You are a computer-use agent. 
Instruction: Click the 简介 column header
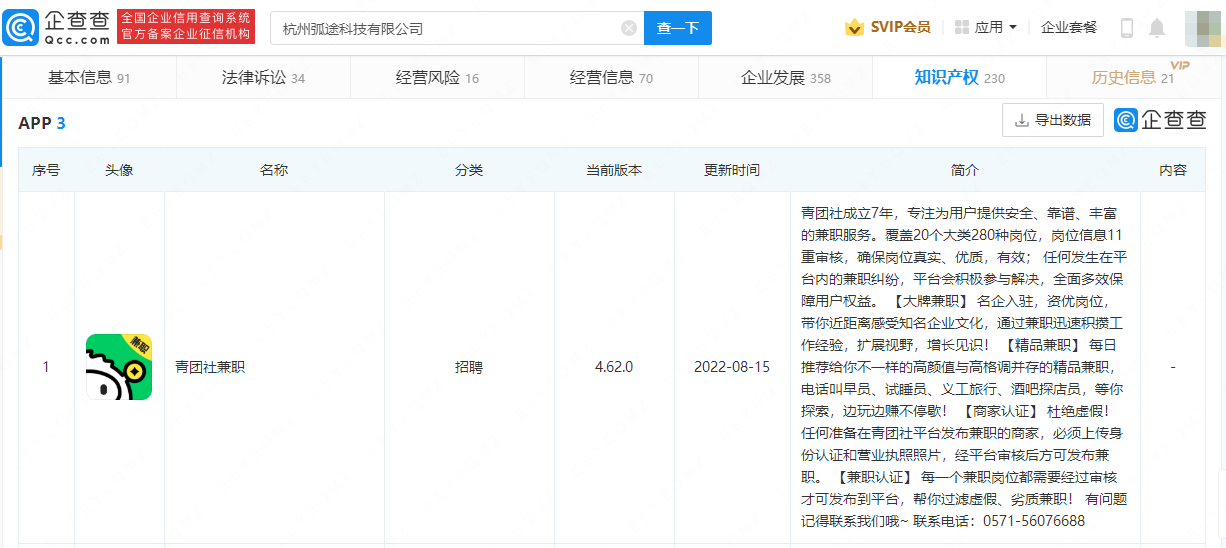pyautogui.click(x=965, y=170)
